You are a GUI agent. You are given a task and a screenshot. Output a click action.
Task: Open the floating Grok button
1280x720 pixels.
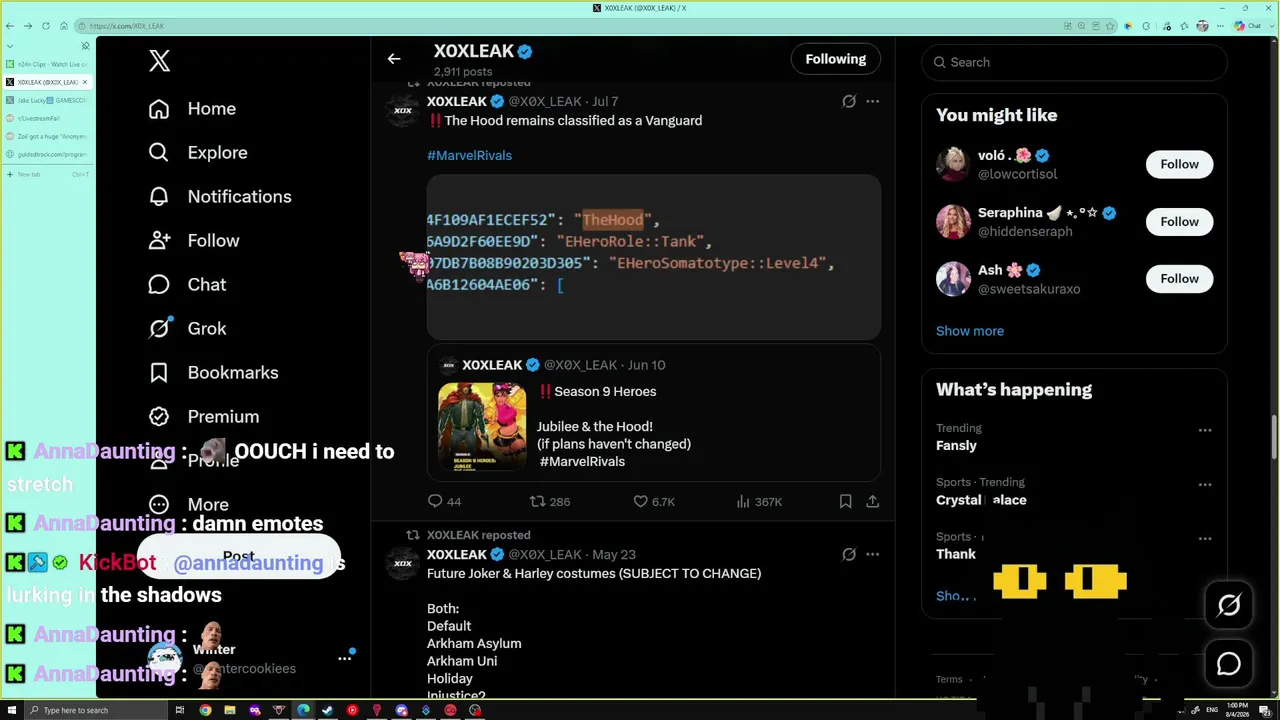click(x=1229, y=604)
